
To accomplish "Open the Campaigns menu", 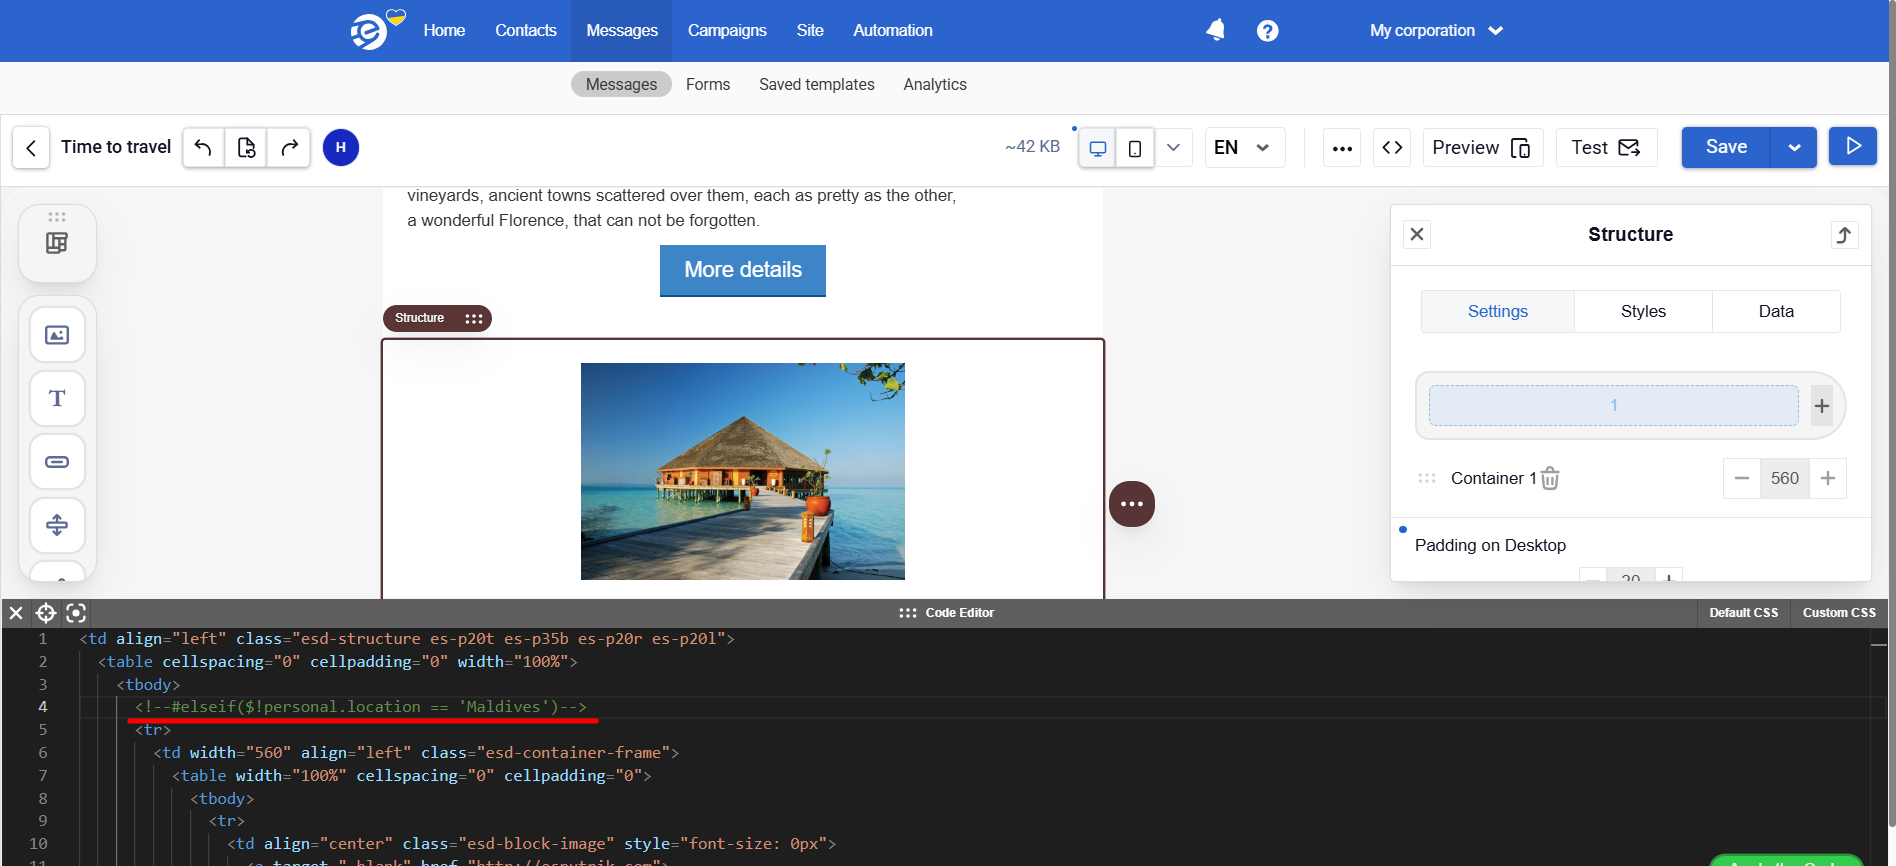I will [x=727, y=31].
